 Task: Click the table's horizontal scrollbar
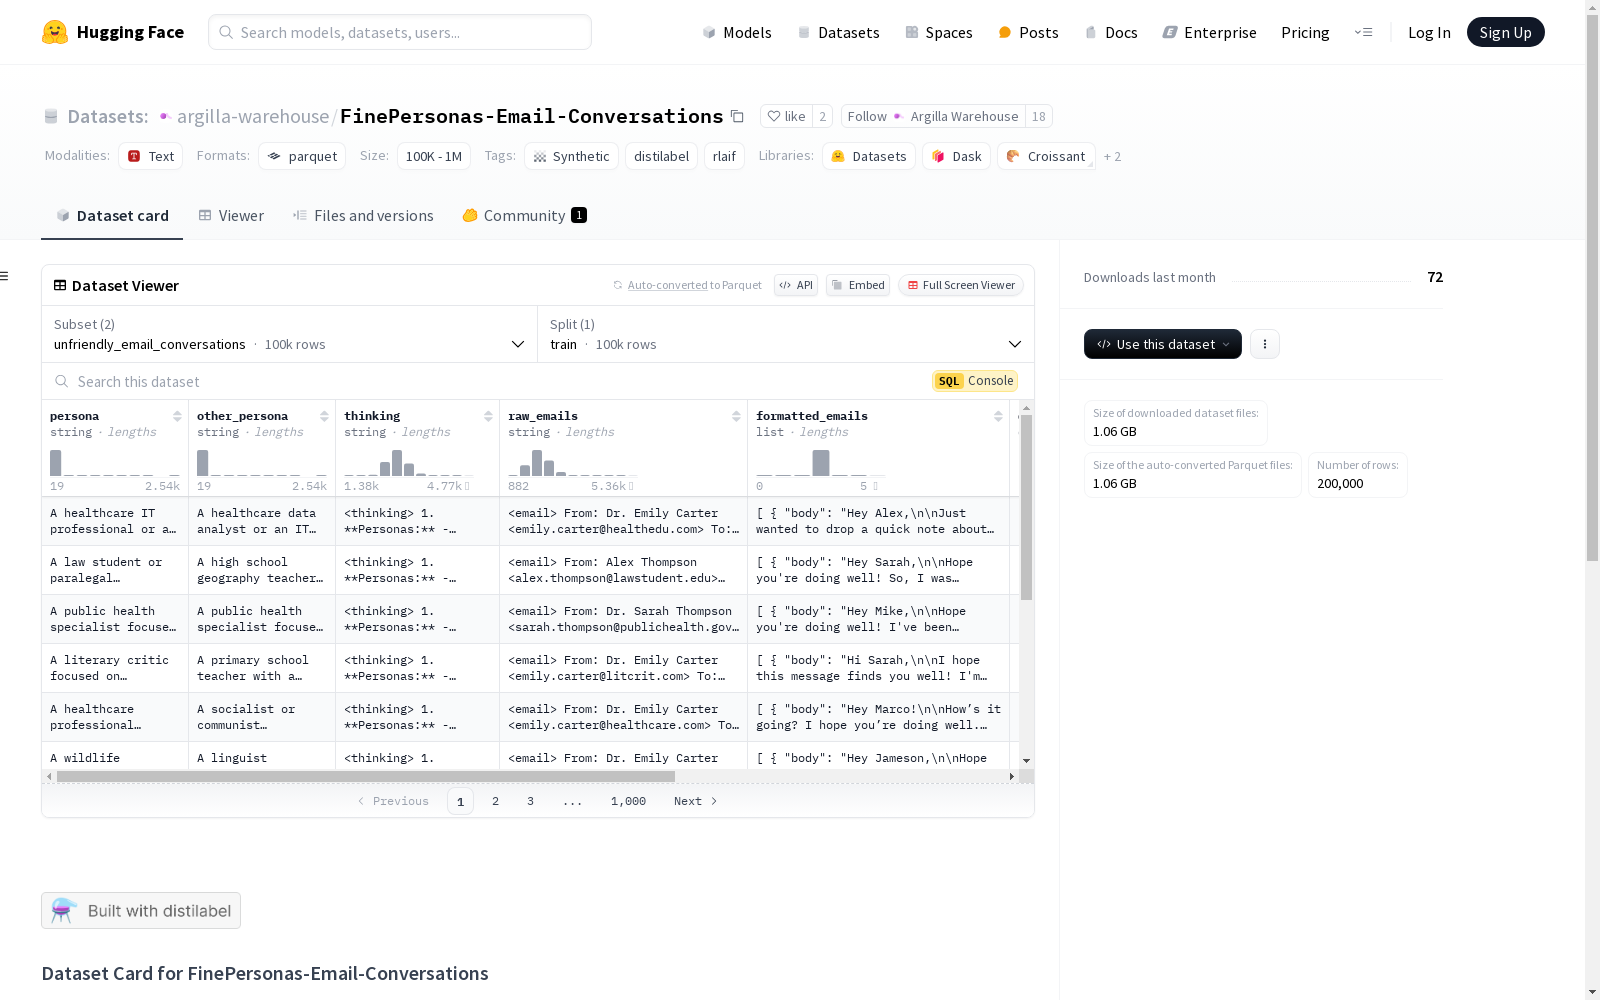point(366,776)
